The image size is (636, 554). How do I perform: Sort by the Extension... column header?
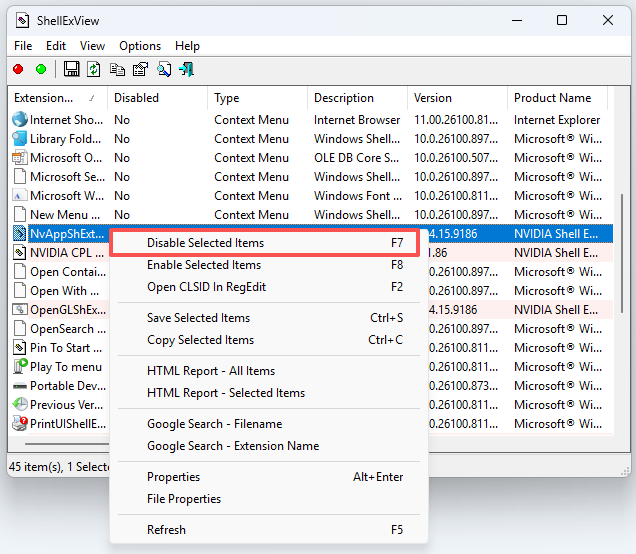click(x=58, y=98)
